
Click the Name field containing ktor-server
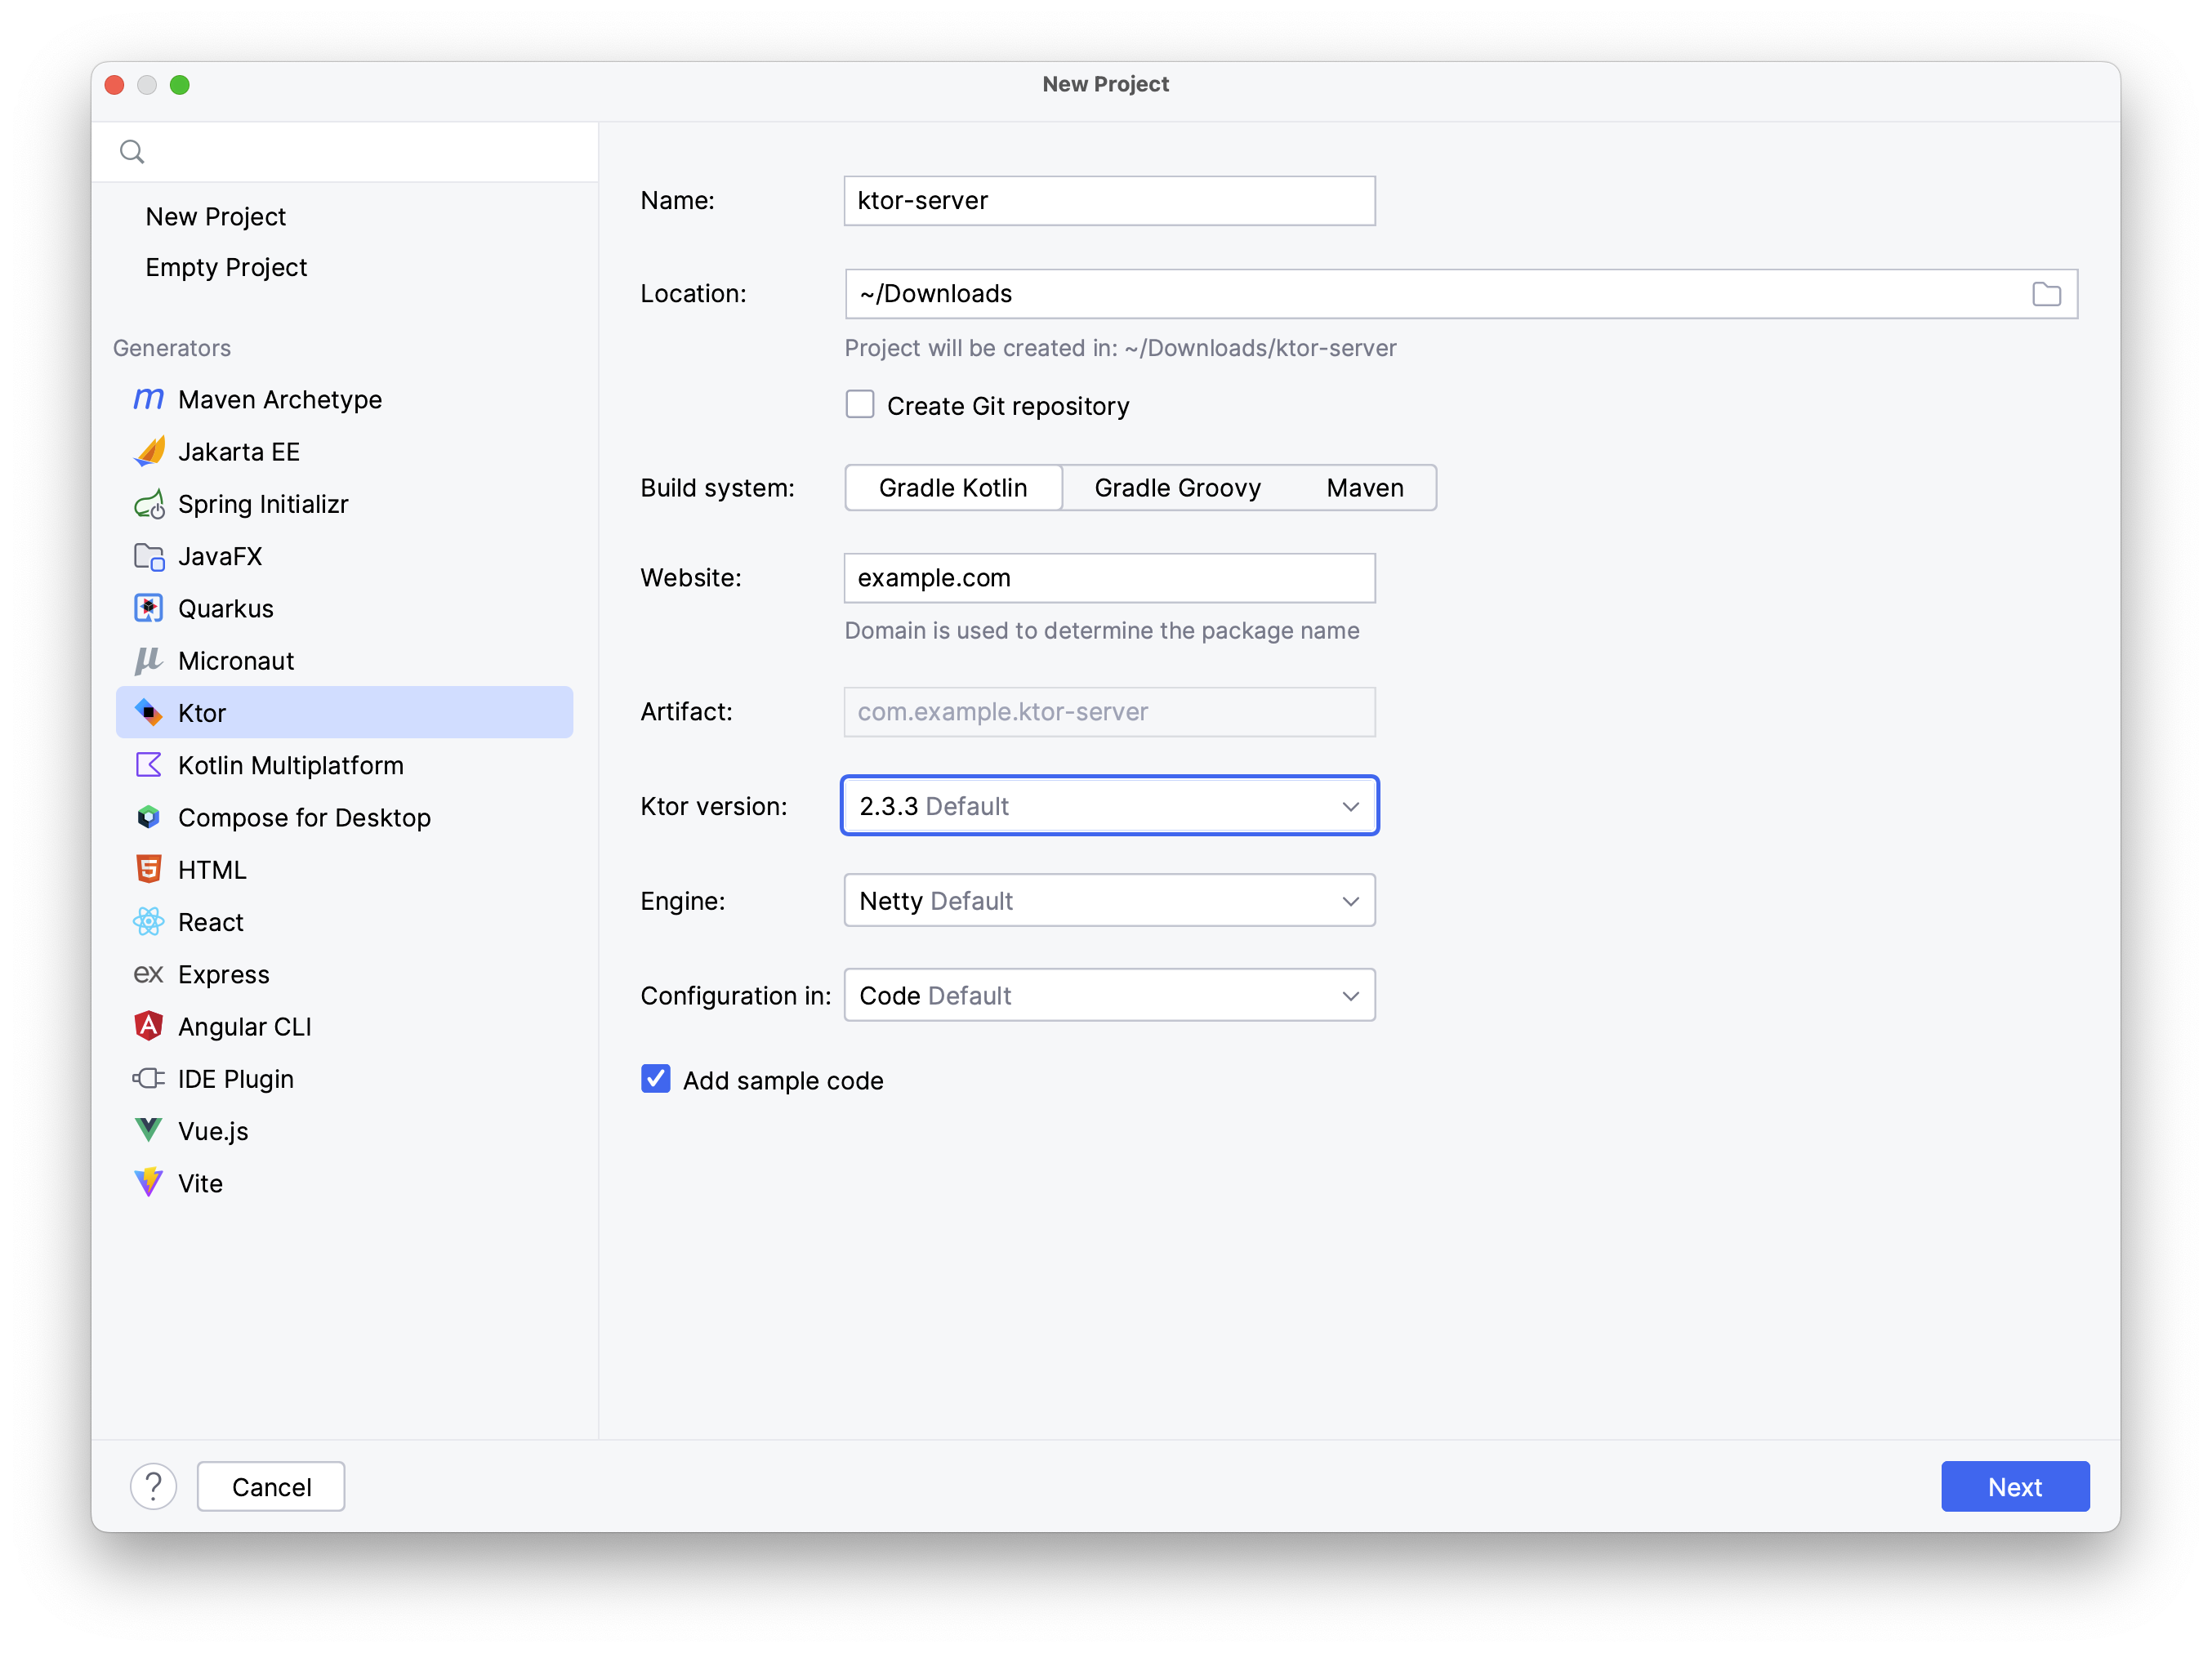(1109, 201)
